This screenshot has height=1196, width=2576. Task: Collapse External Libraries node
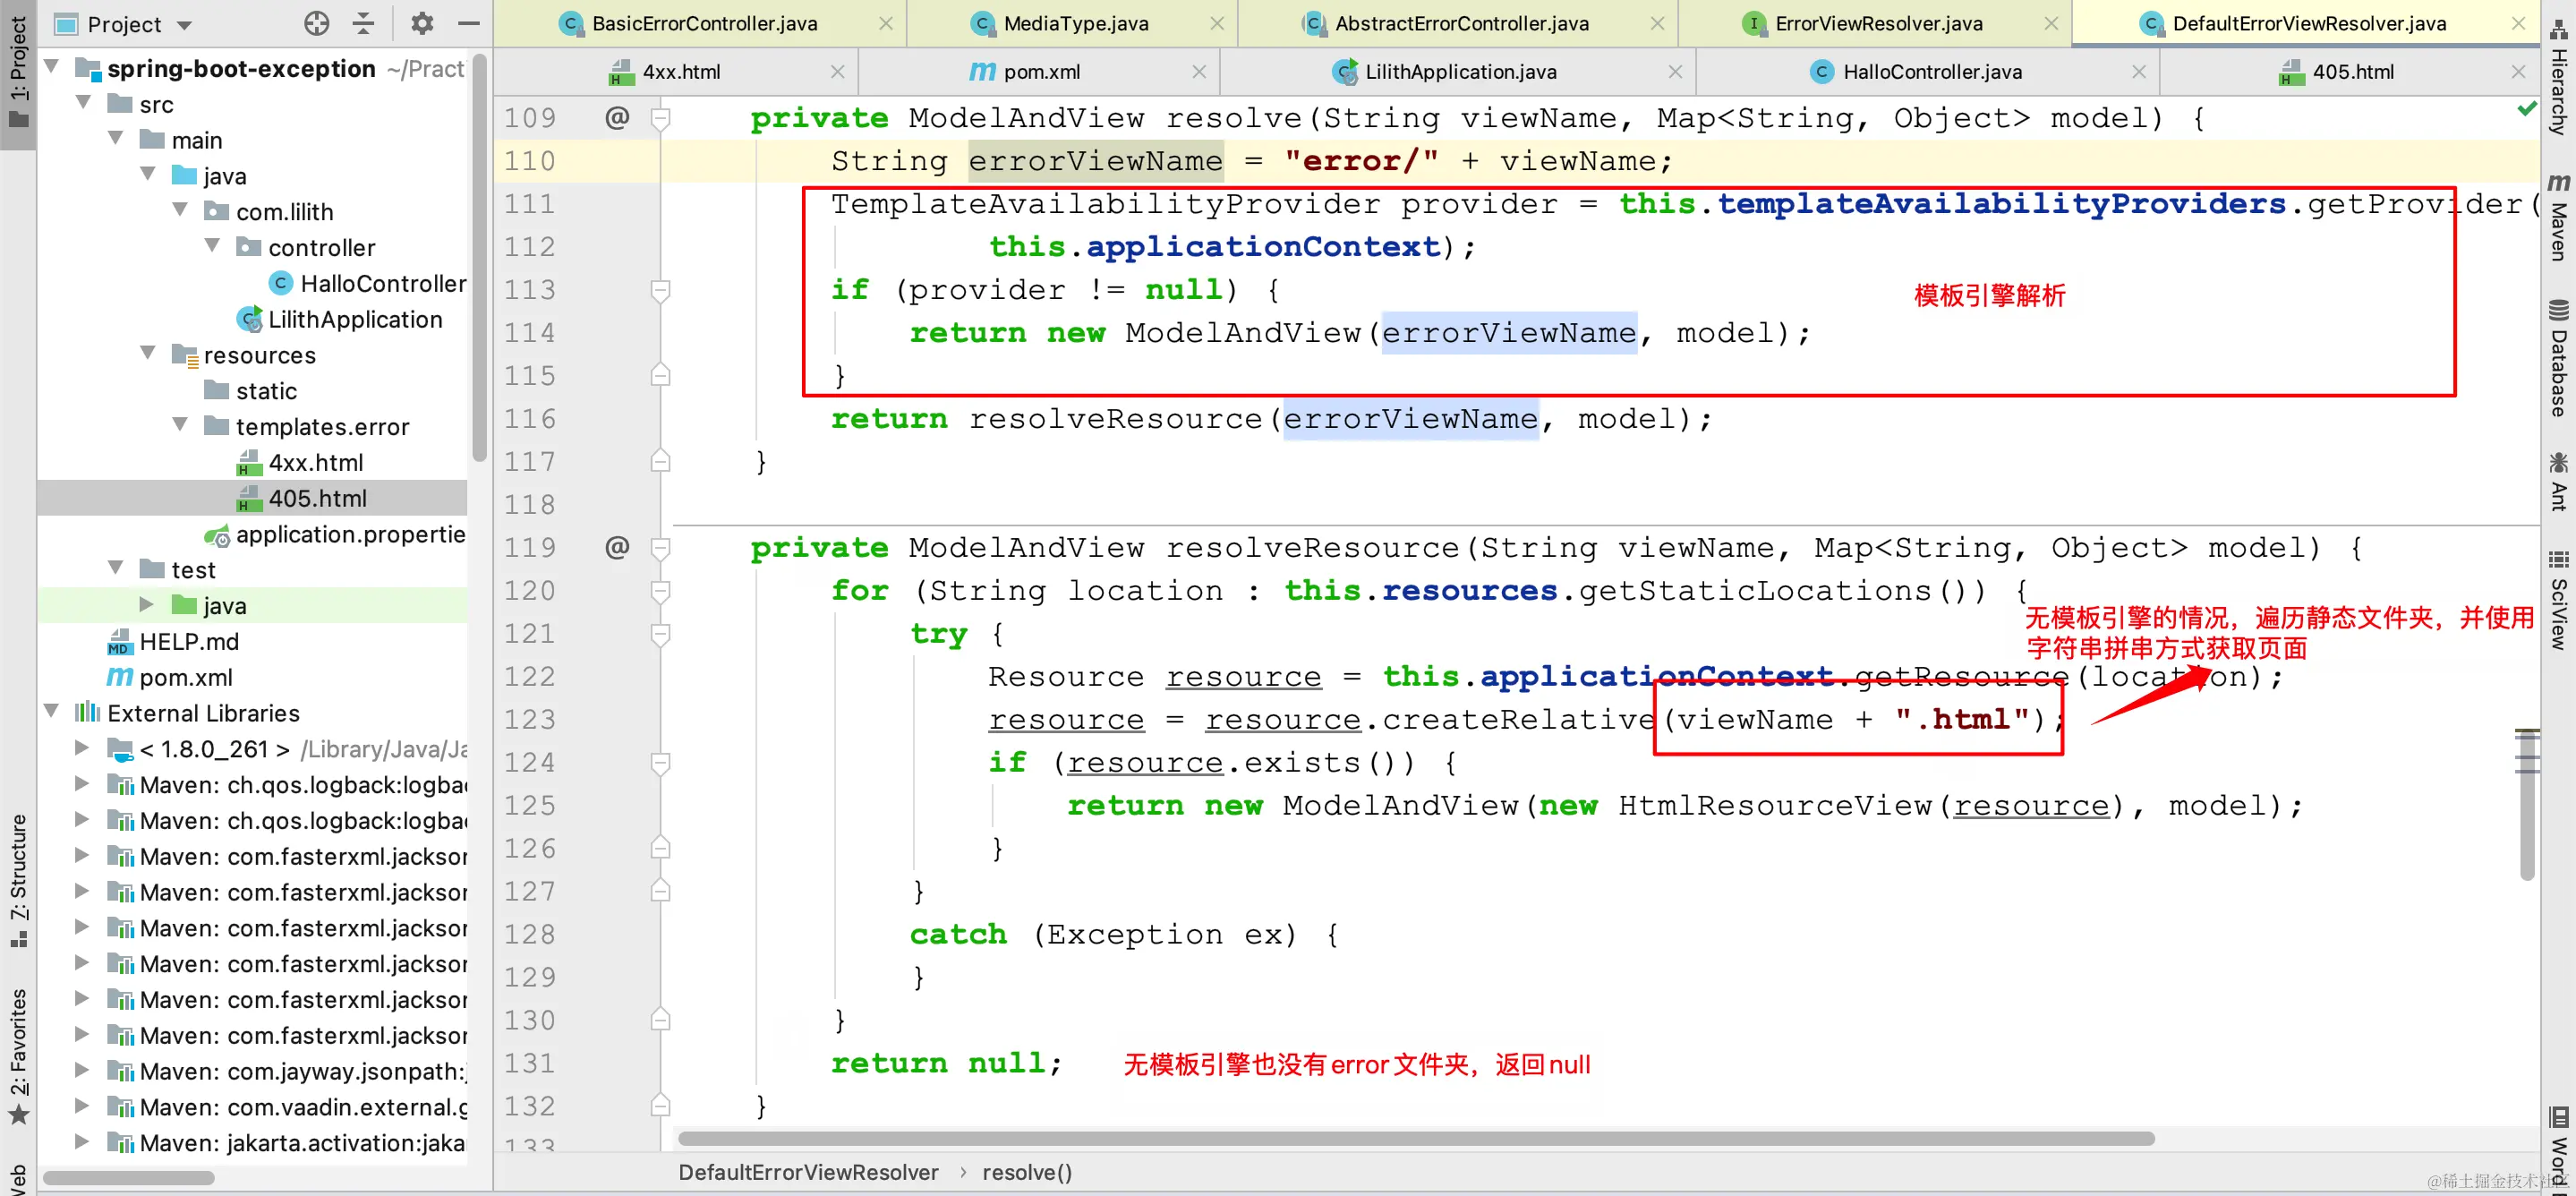(52, 712)
